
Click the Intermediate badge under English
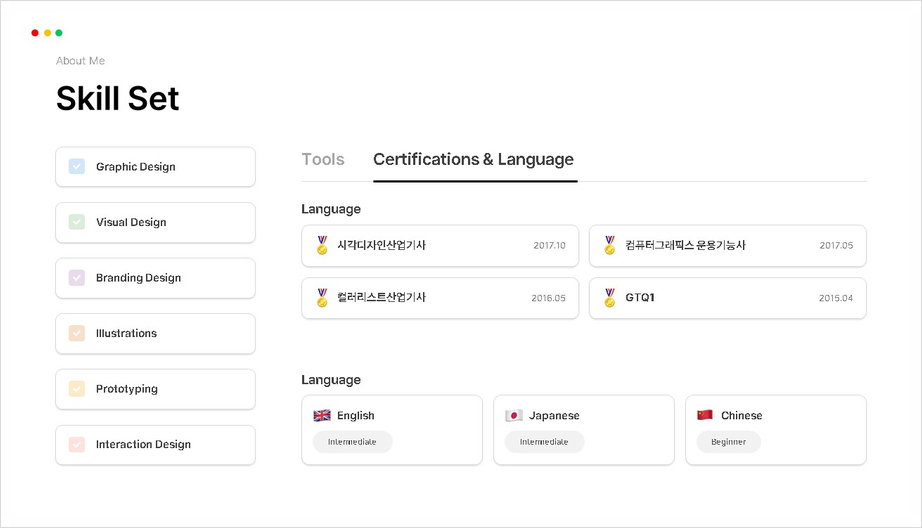[352, 442]
